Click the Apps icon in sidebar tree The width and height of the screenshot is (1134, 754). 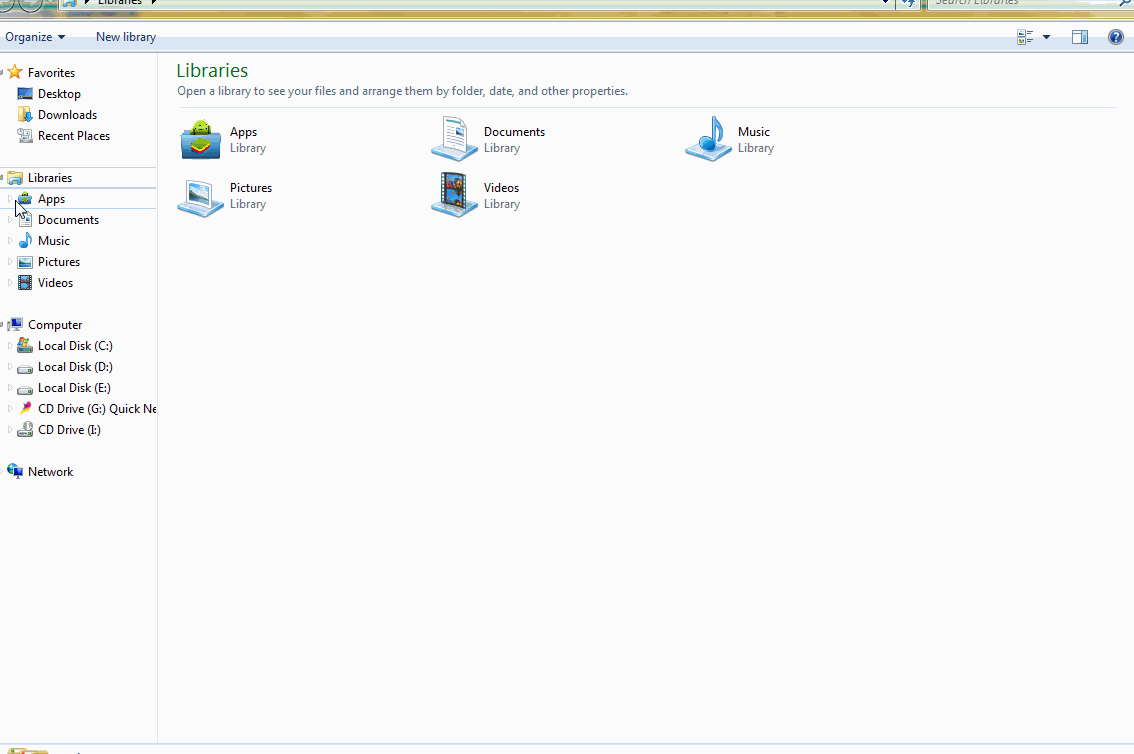[25, 198]
